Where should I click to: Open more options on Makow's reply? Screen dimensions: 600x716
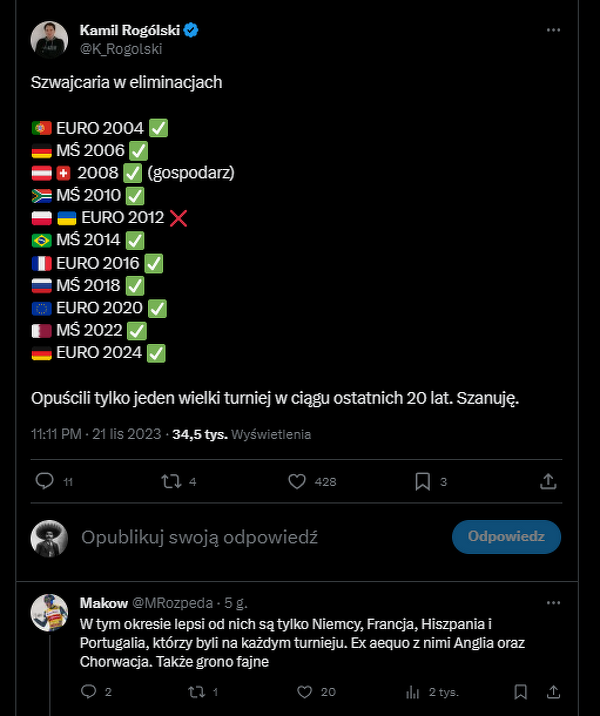[x=553, y=603]
